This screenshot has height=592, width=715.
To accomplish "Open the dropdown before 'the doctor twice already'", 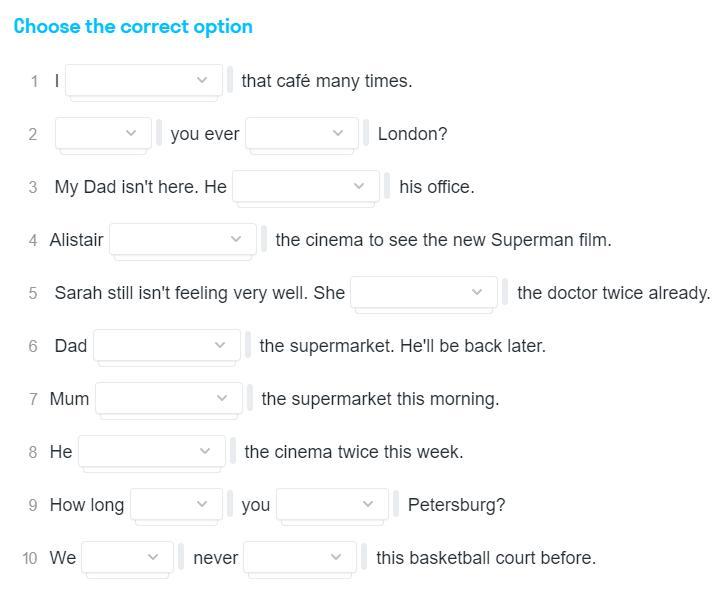I will point(424,292).
